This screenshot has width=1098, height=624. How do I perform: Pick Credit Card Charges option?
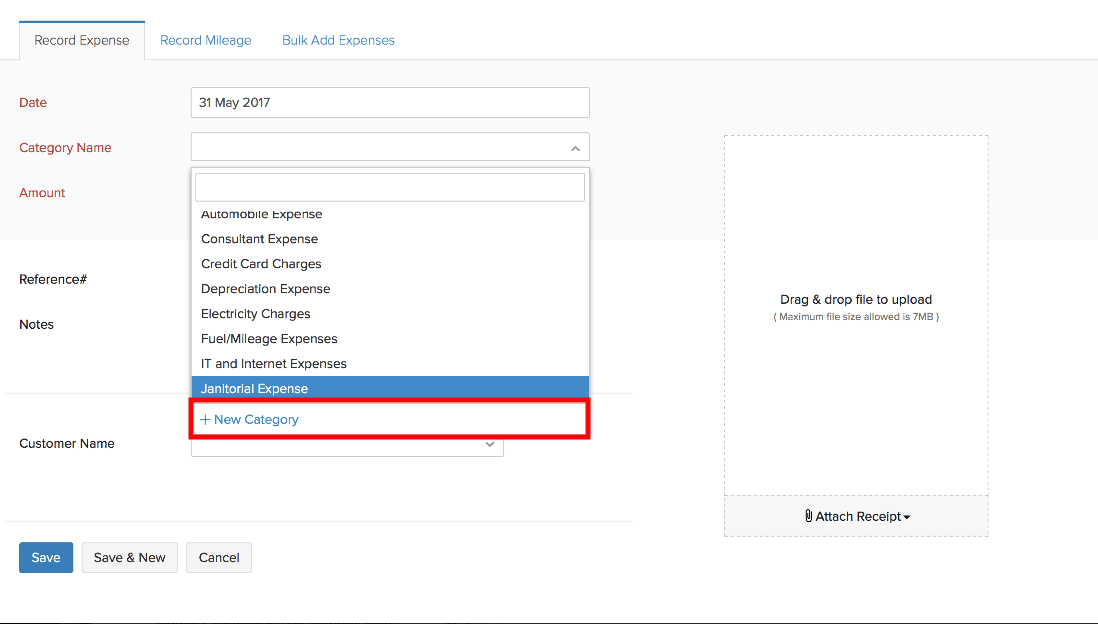(262, 264)
